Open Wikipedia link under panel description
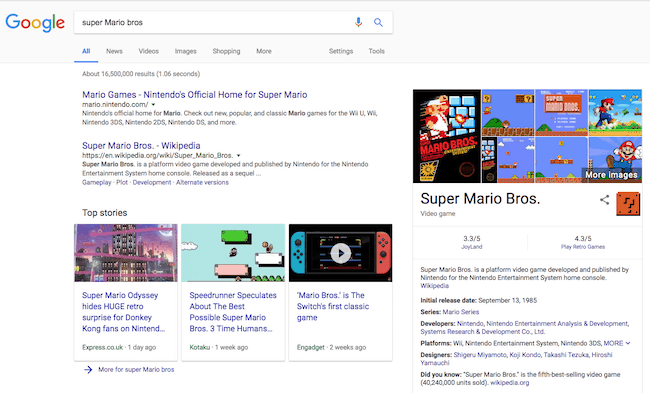This screenshot has width=650, height=393. click(x=434, y=286)
